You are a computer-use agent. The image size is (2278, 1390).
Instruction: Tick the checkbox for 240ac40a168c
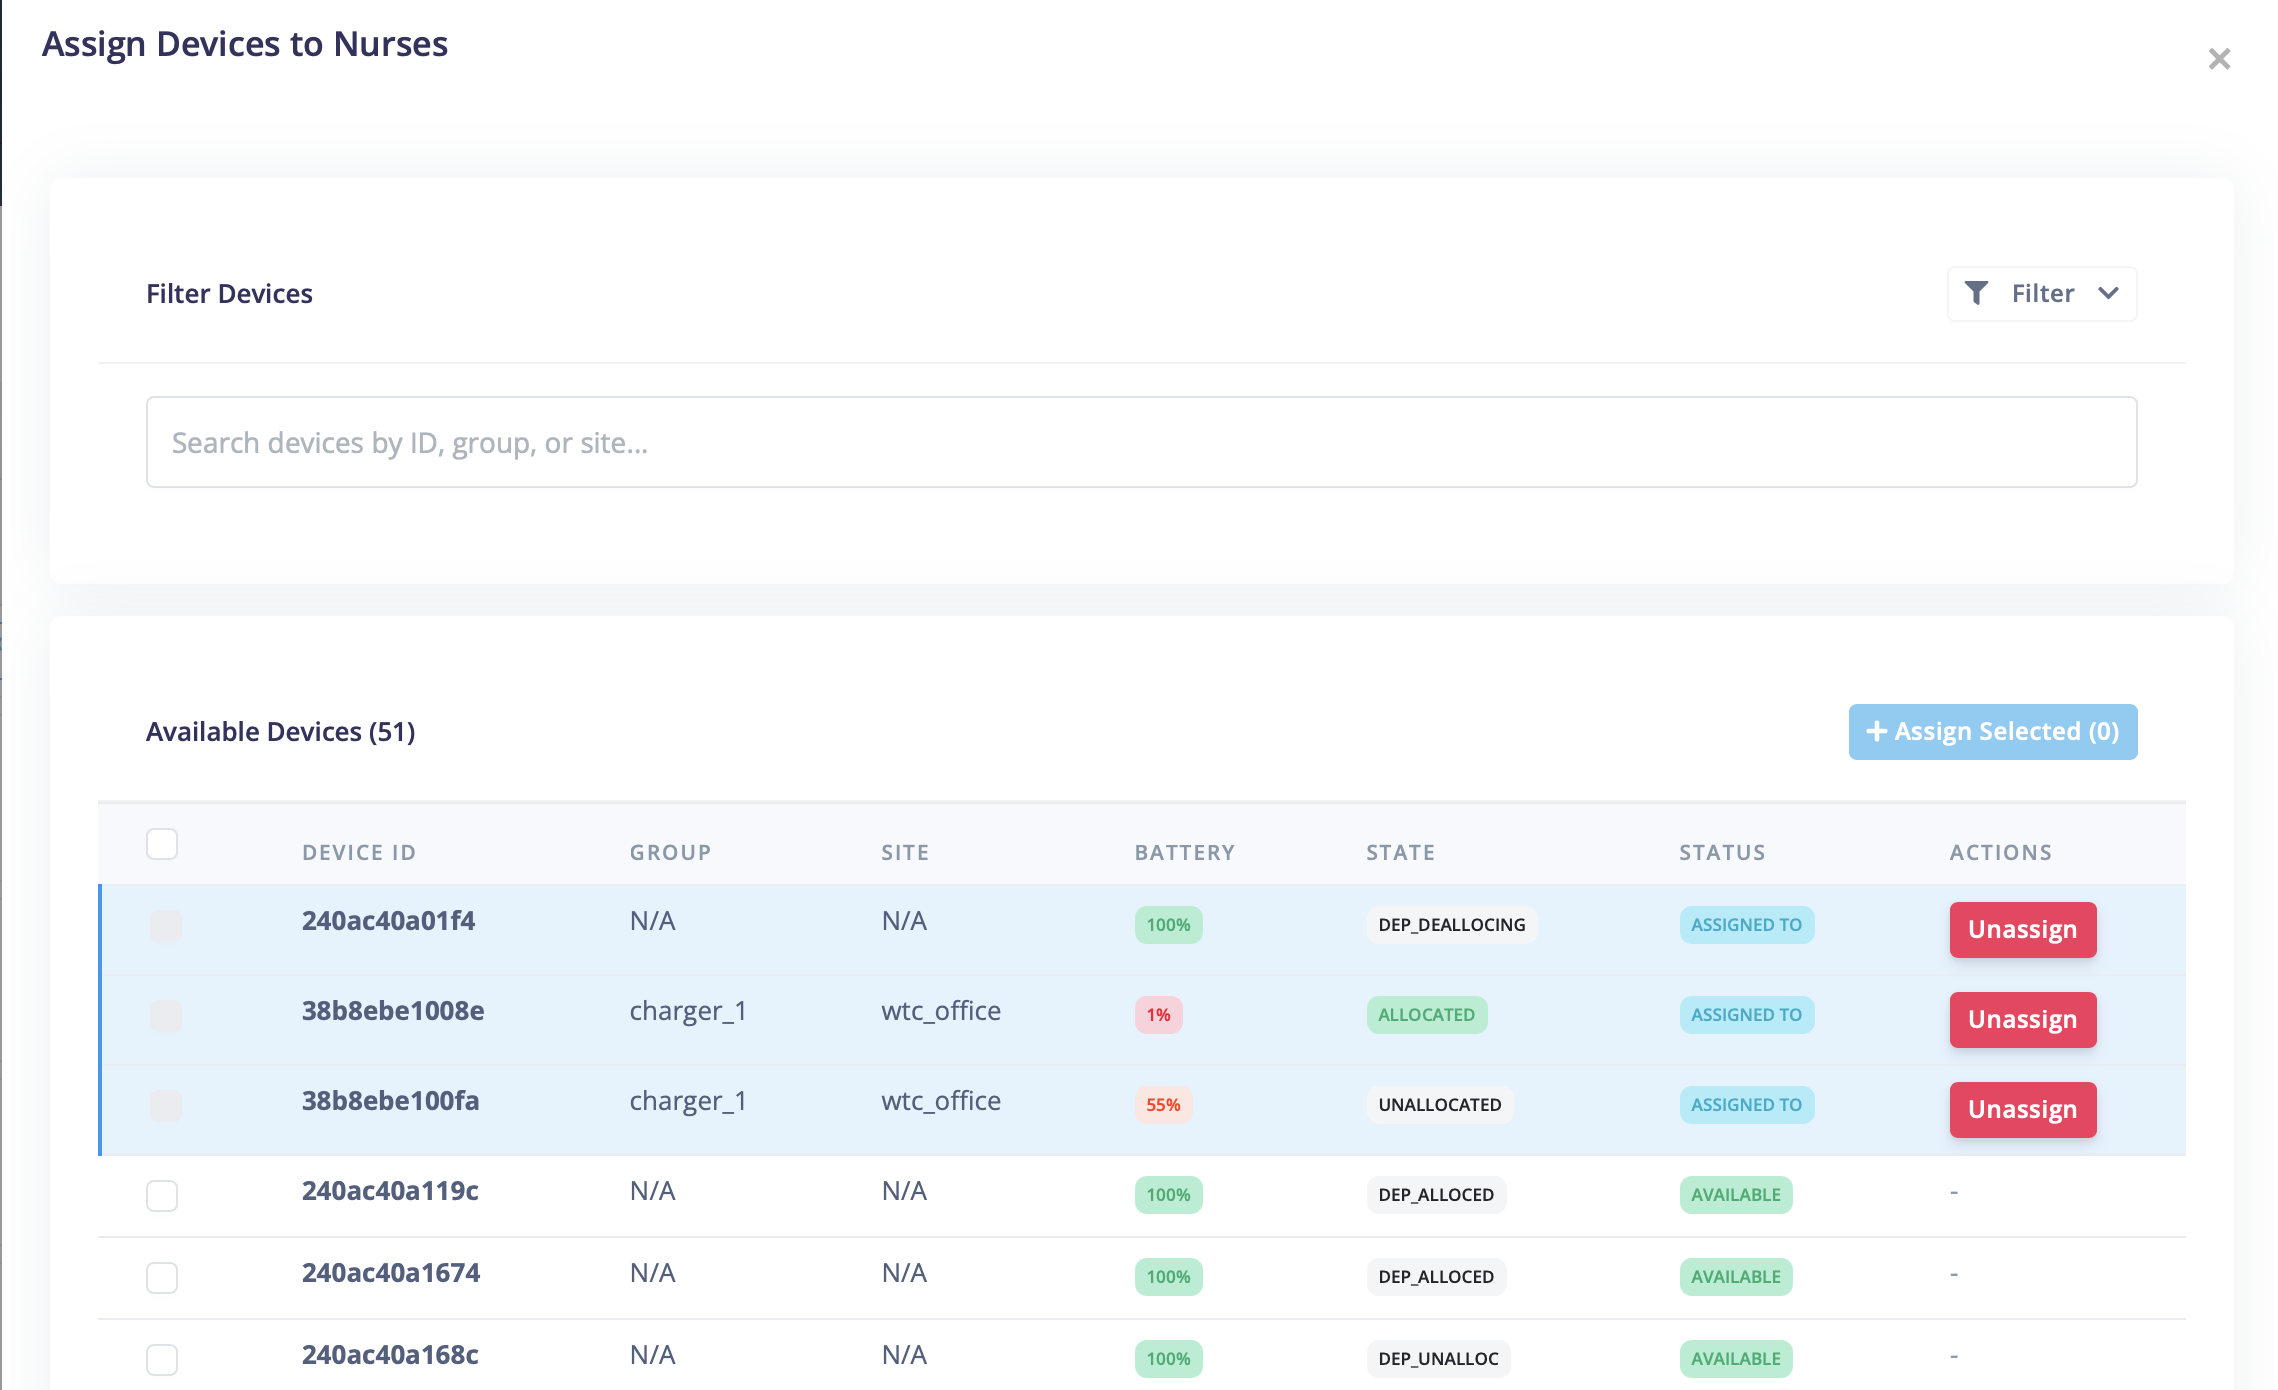point(162,1359)
